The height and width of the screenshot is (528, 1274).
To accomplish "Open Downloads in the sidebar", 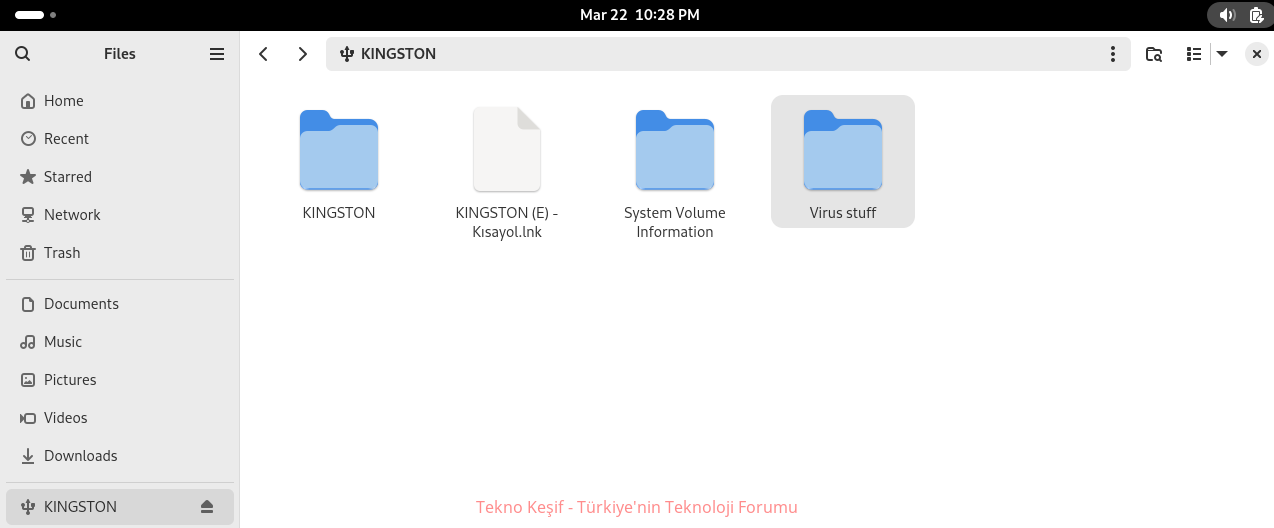I will point(120,456).
